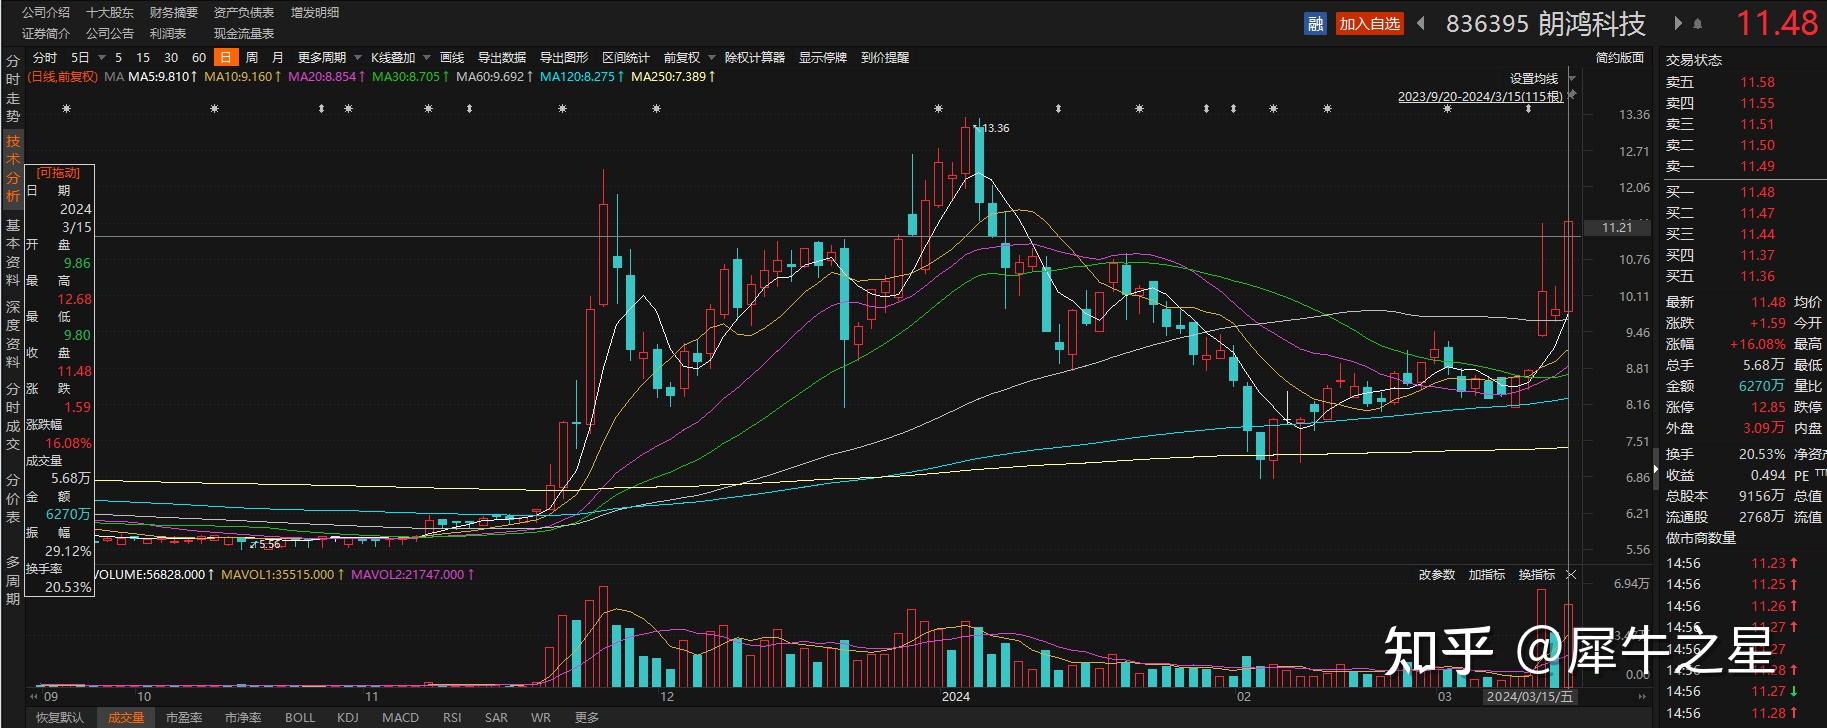Open the 分时走势 sidebar tab
This screenshot has height=728, width=1827.
coord(13,90)
